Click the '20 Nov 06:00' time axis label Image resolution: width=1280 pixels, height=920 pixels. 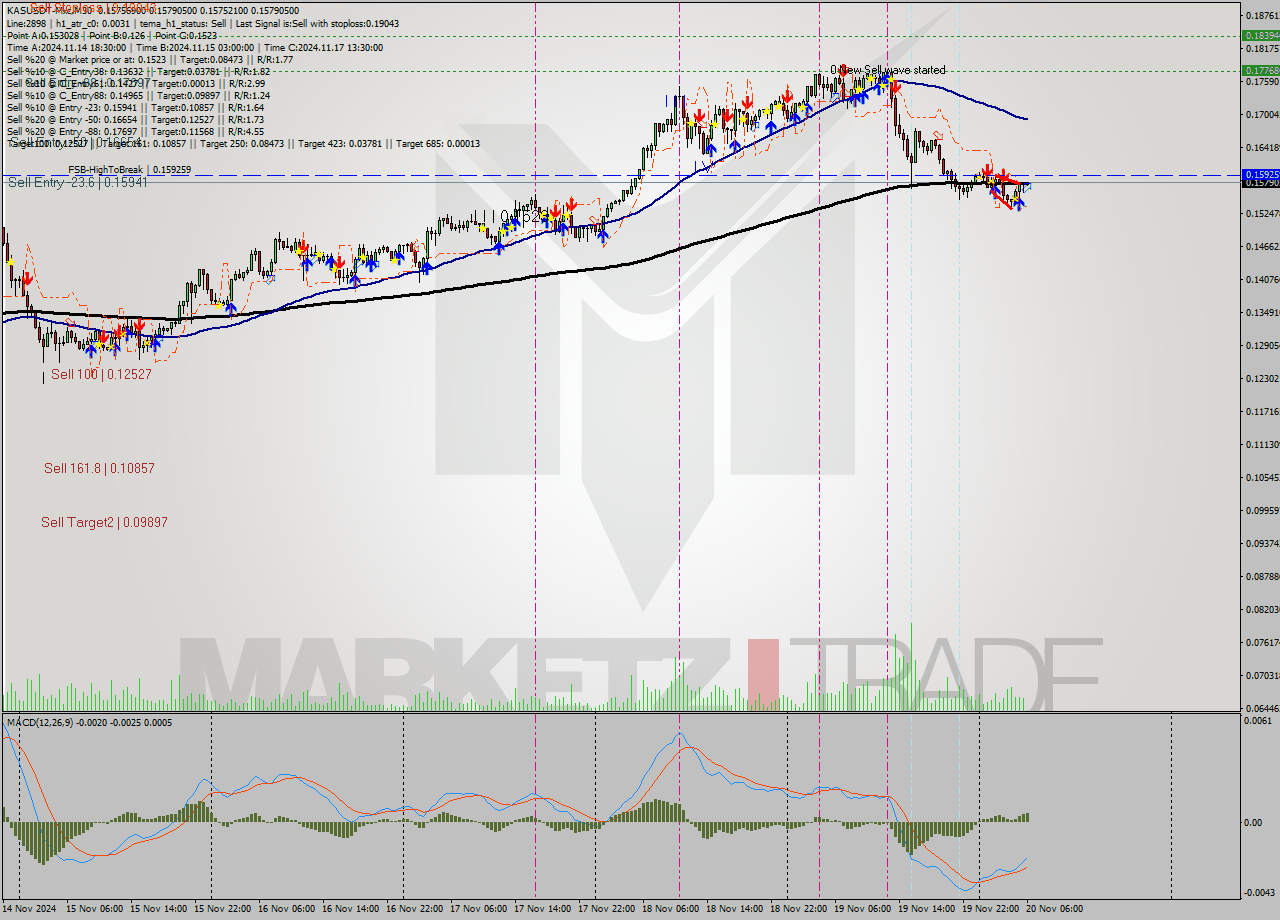coord(1056,909)
